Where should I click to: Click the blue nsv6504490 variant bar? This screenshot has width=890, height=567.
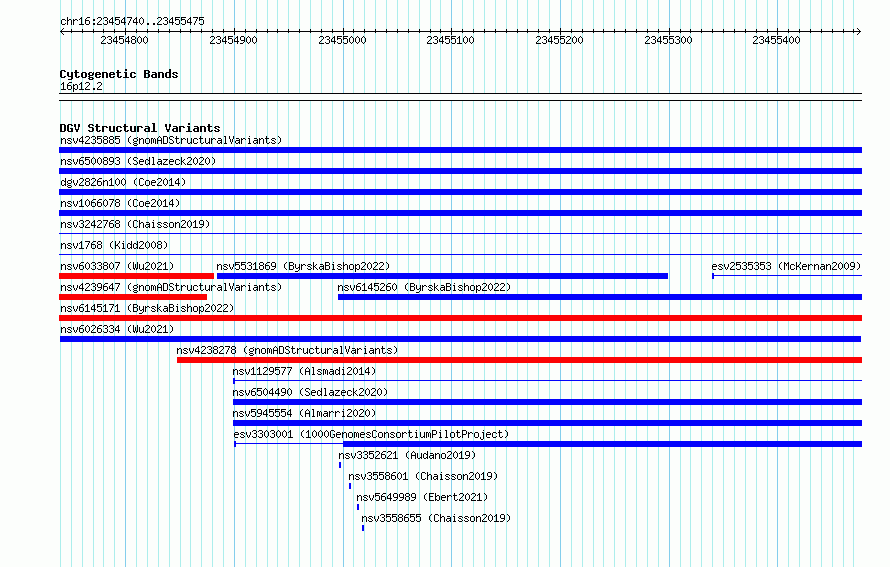[x=547, y=402]
